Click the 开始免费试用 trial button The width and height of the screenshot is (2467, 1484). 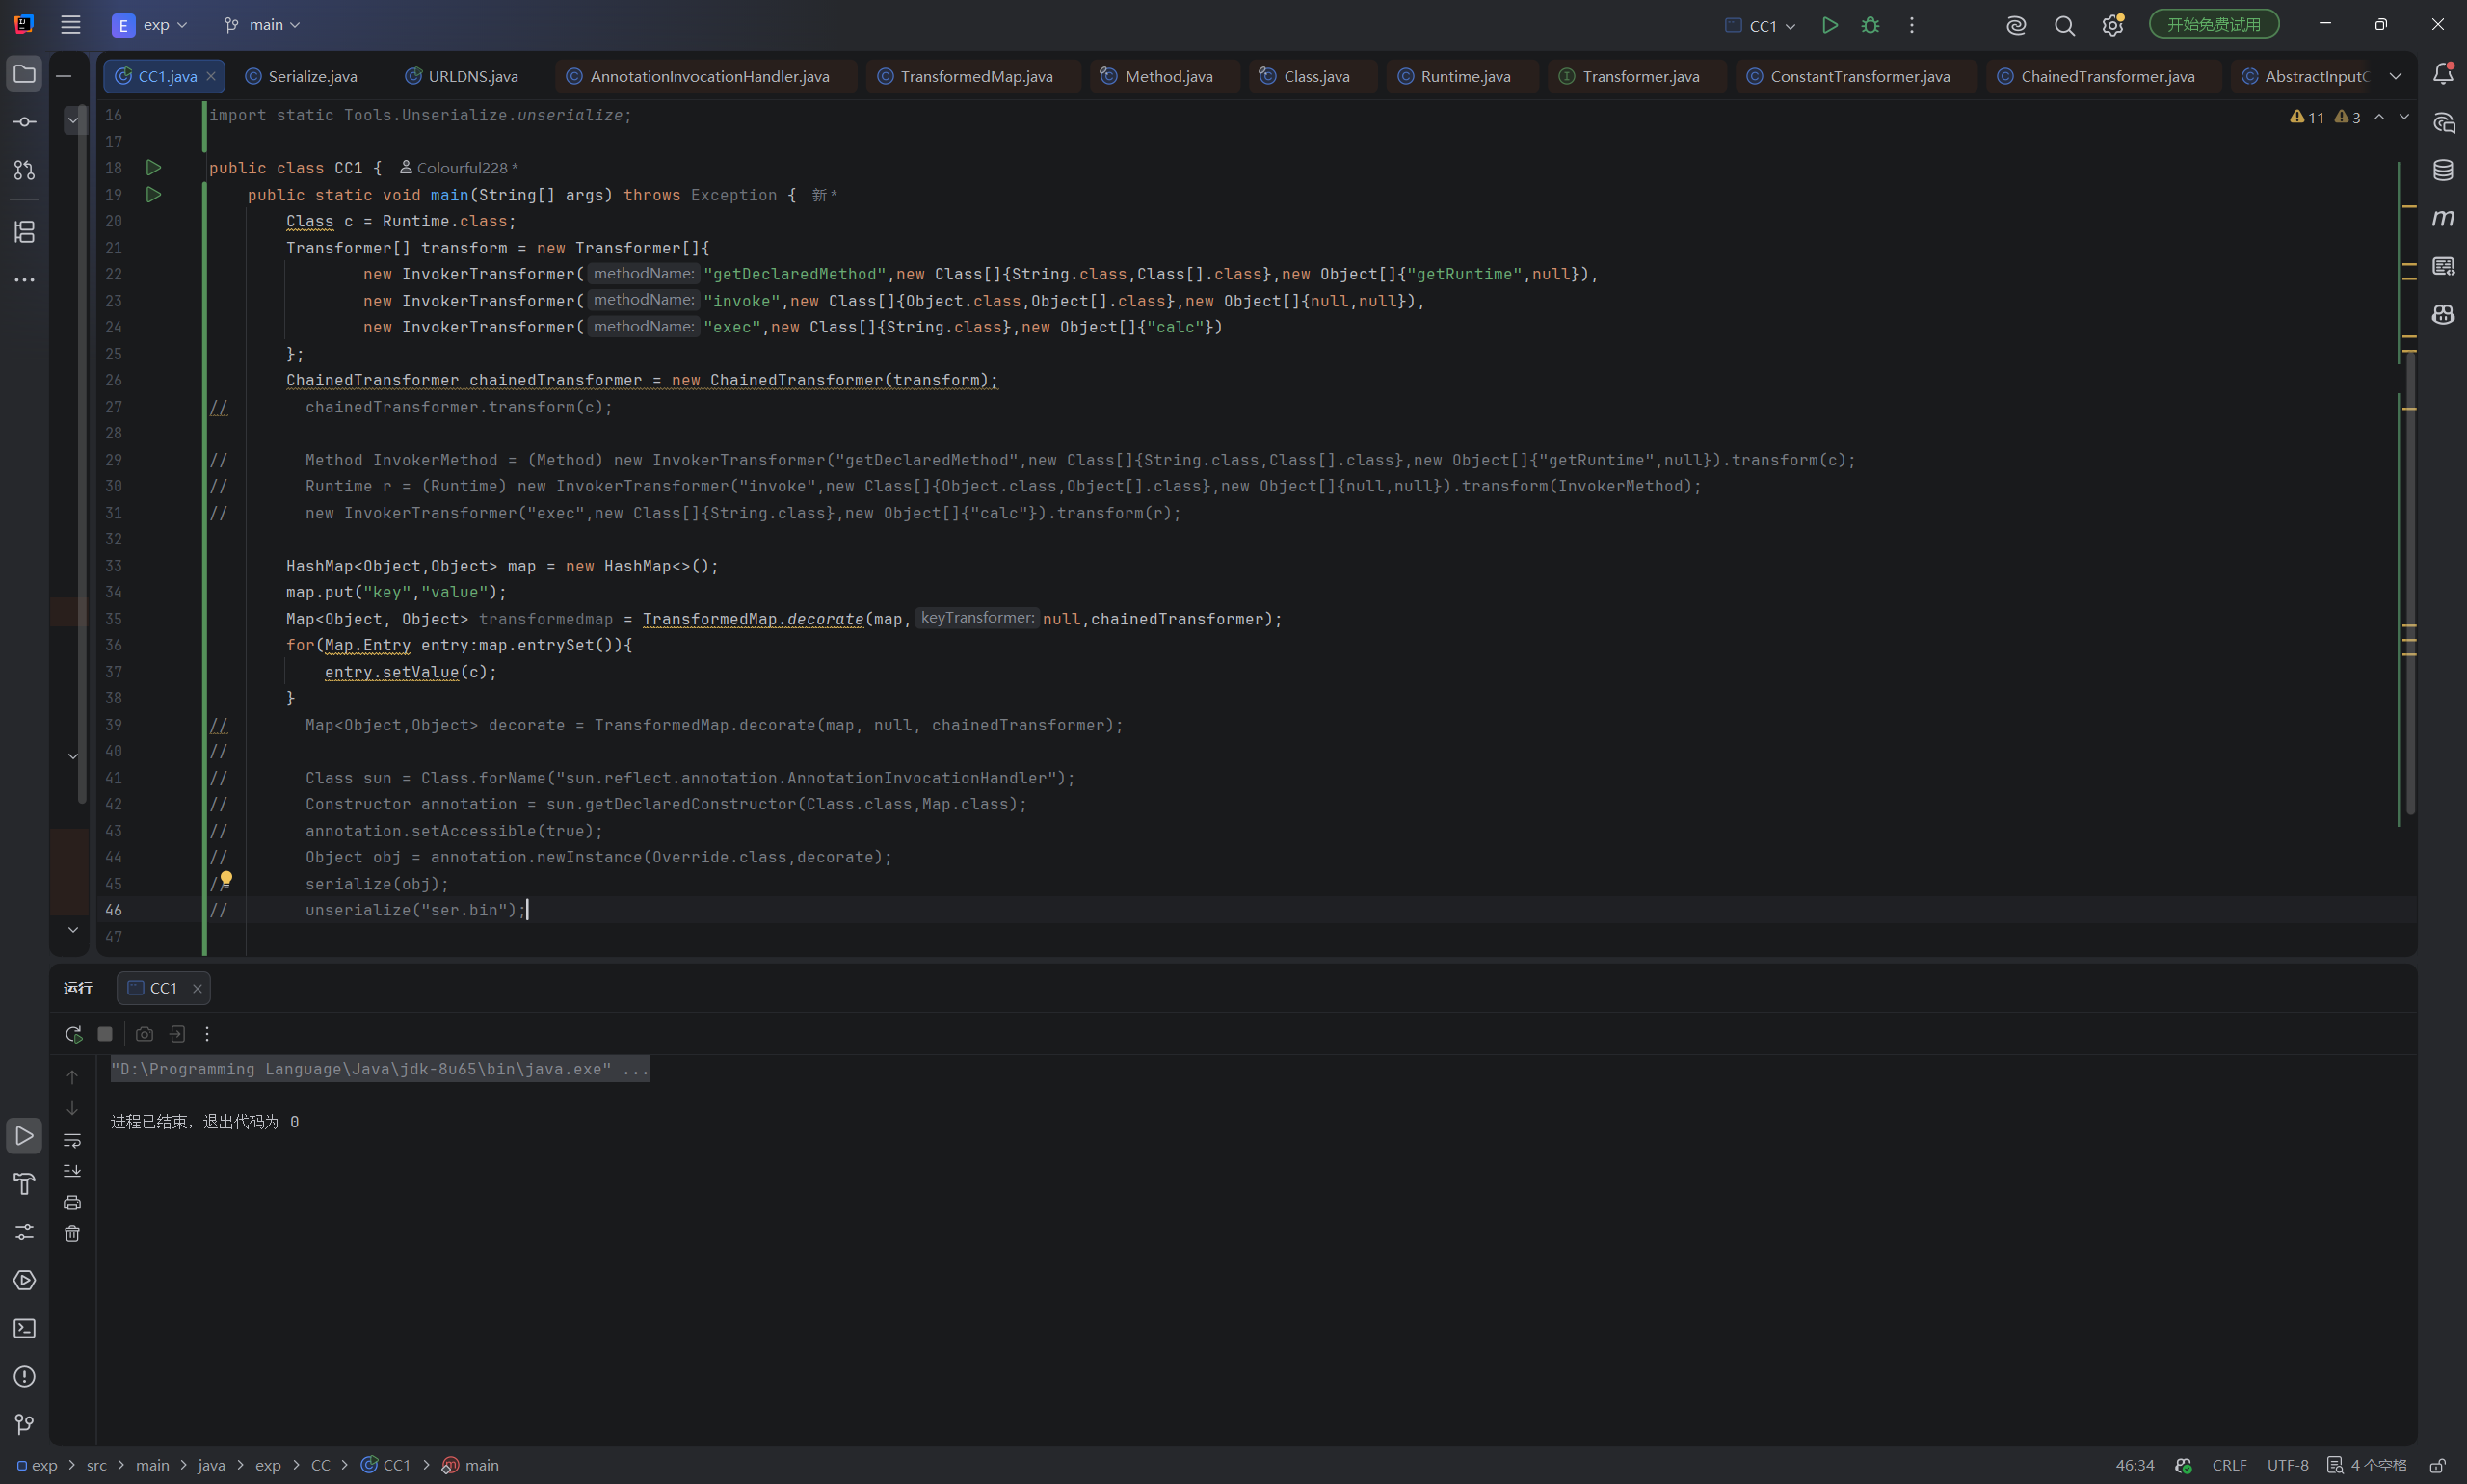[2213, 24]
